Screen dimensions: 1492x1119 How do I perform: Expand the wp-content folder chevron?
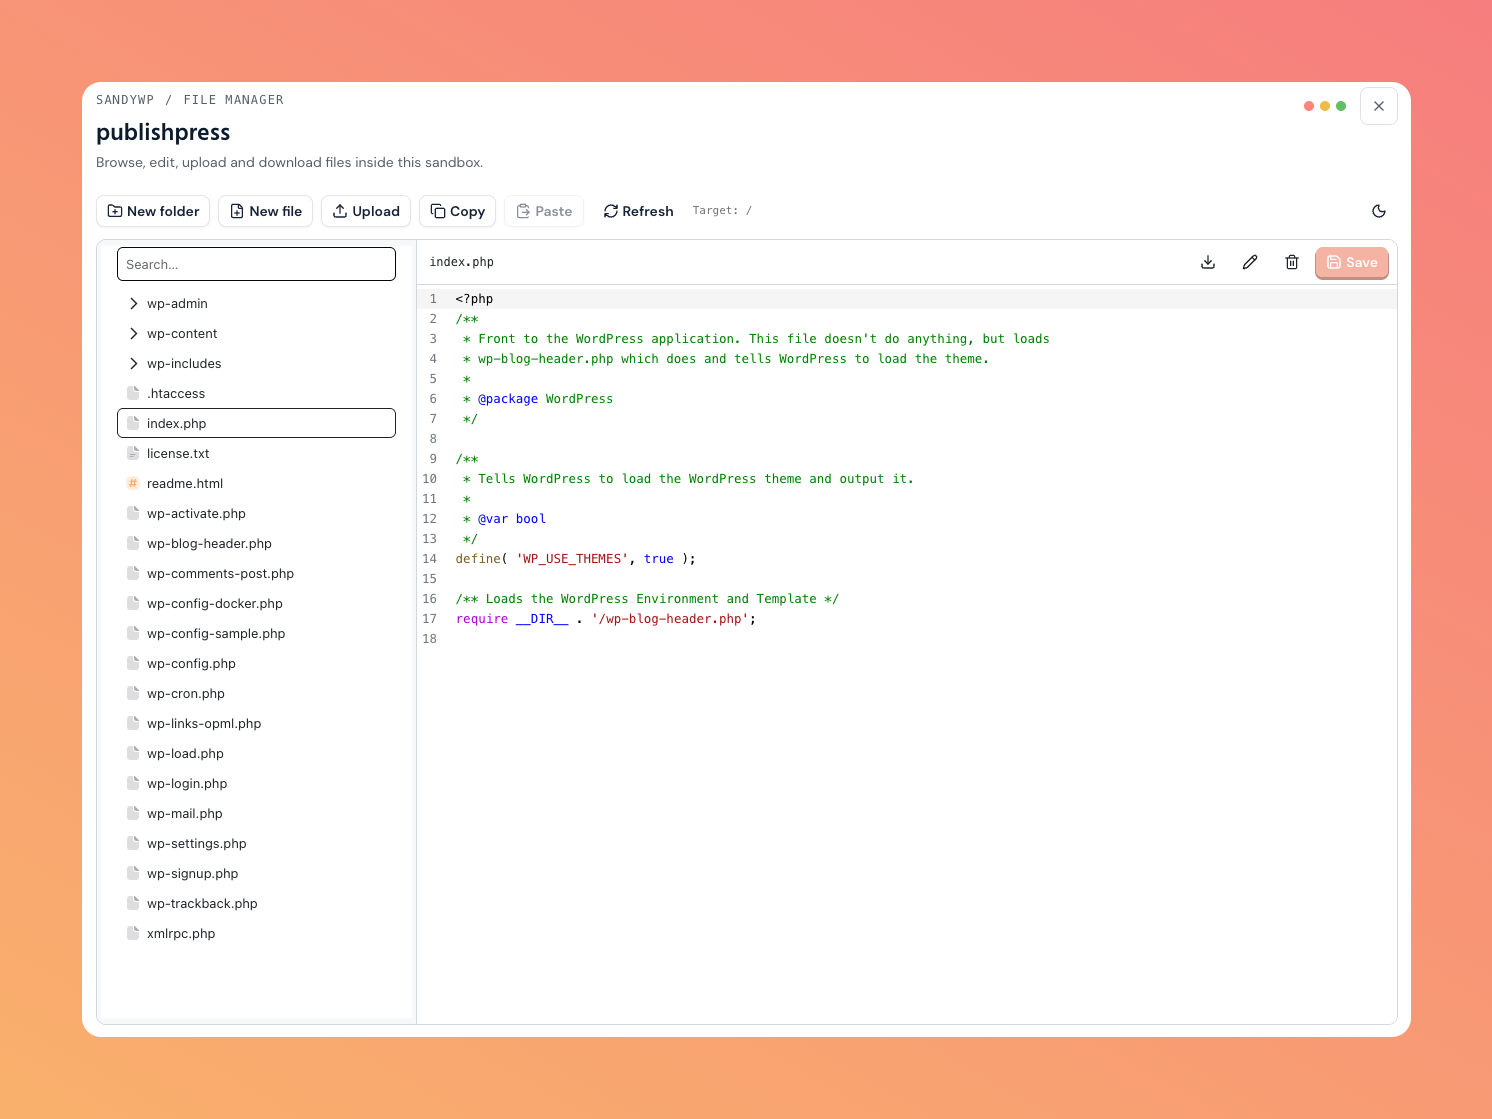click(133, 334)
